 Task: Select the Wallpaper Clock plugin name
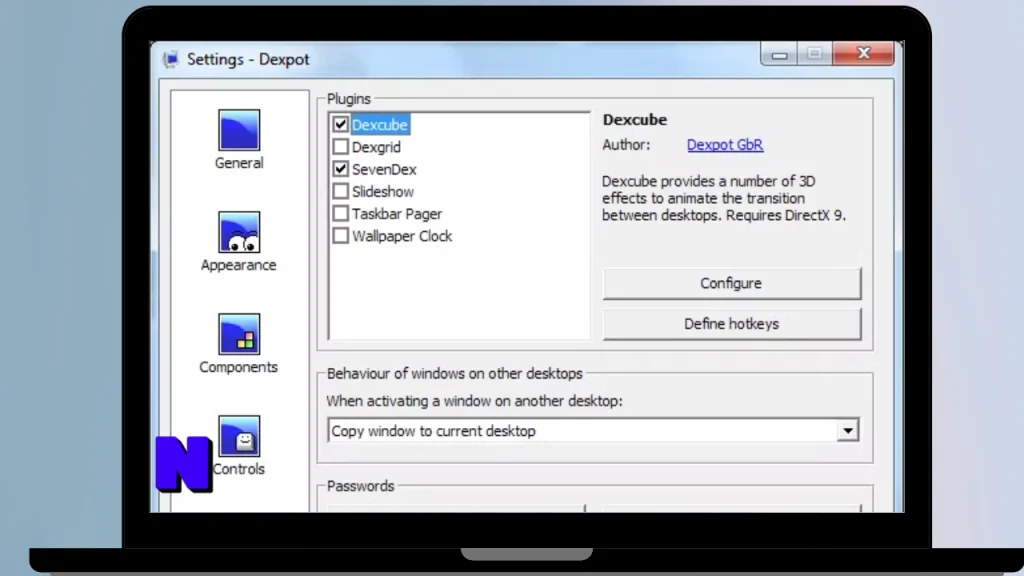402,236
